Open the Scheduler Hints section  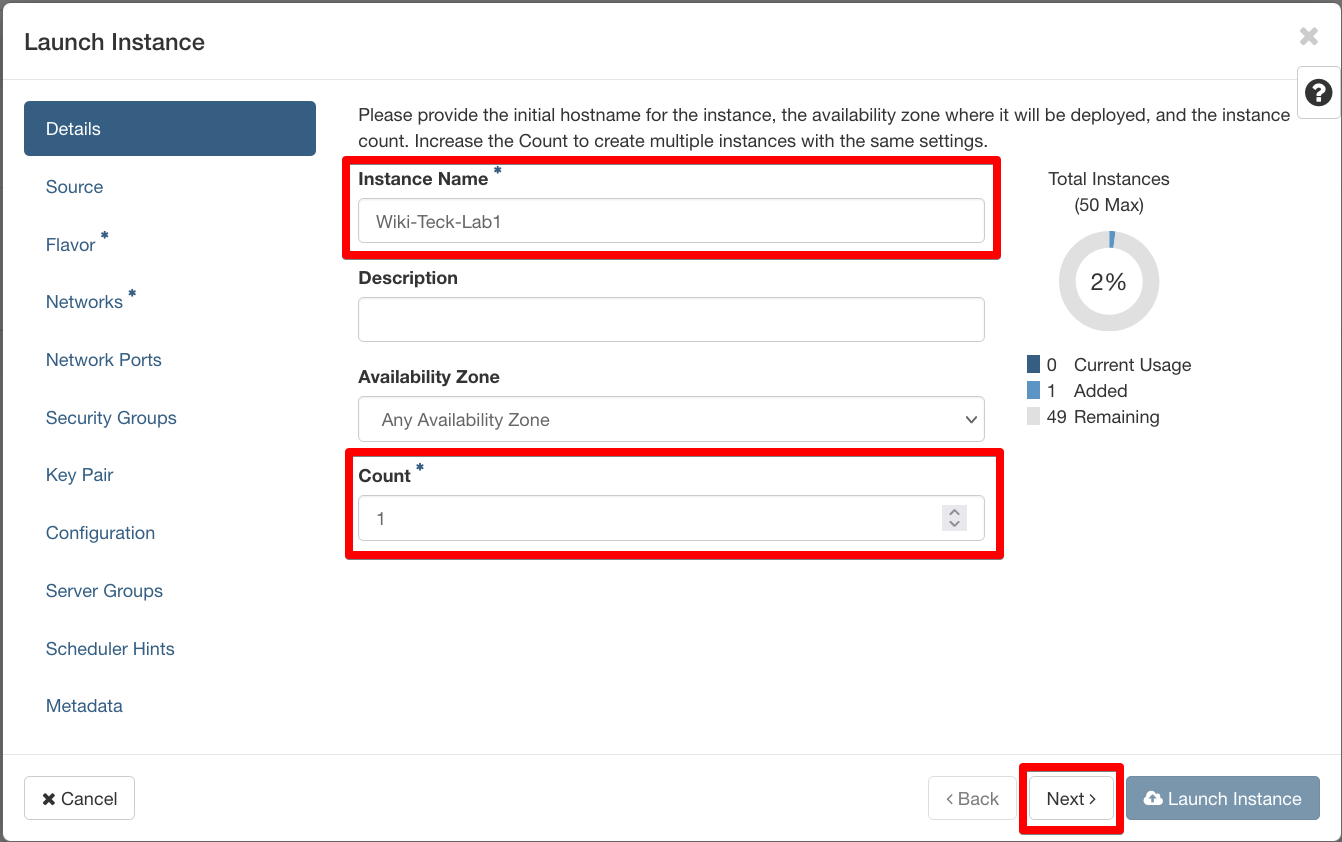tap(110, 649)
